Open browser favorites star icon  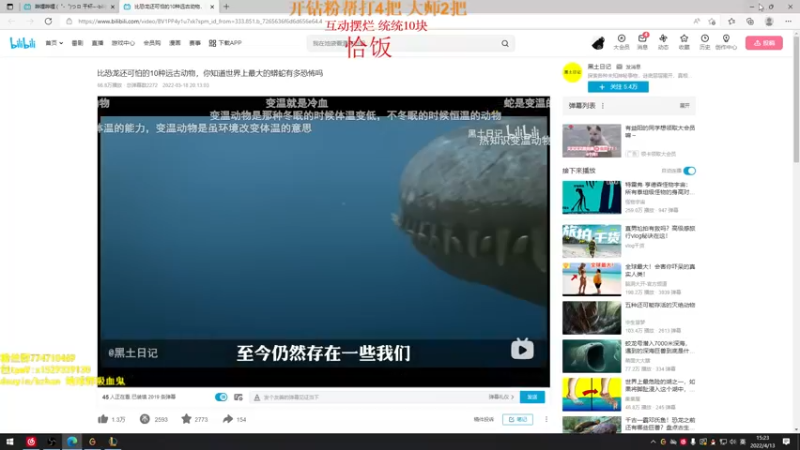[731, 21]
